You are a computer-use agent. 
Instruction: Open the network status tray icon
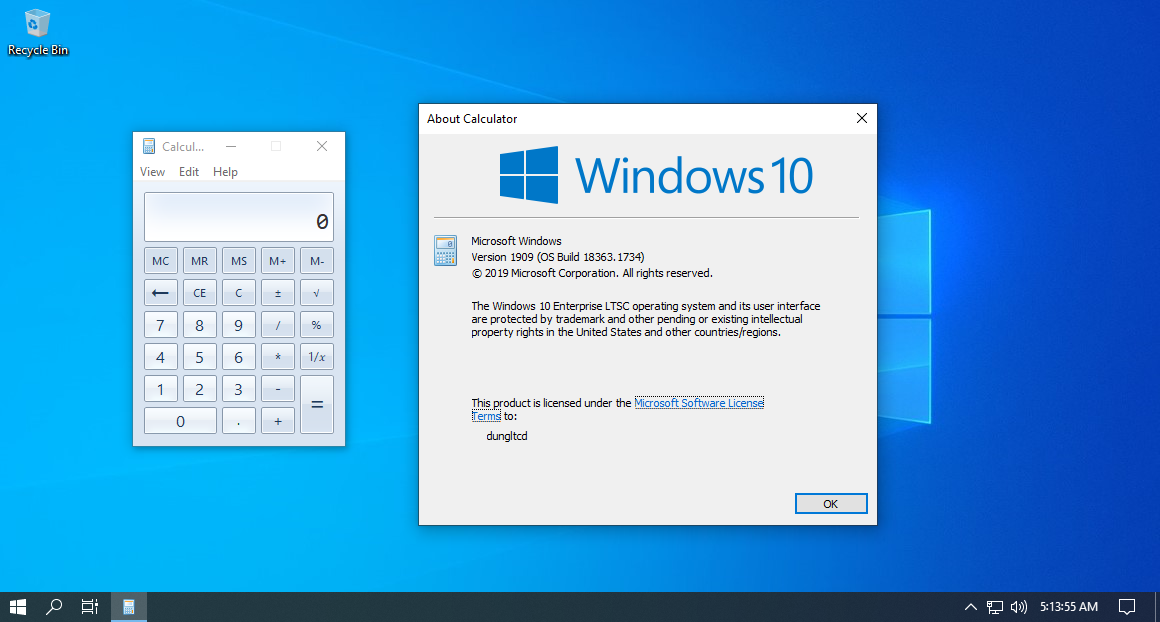coord(995,607)
